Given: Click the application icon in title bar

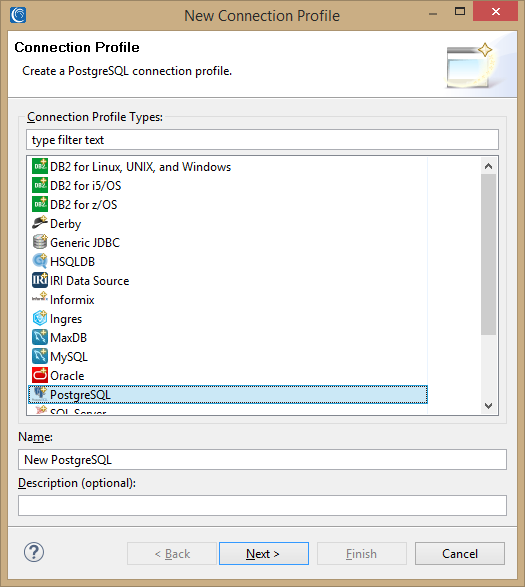Looking at the screenshot, I should 18,15.
